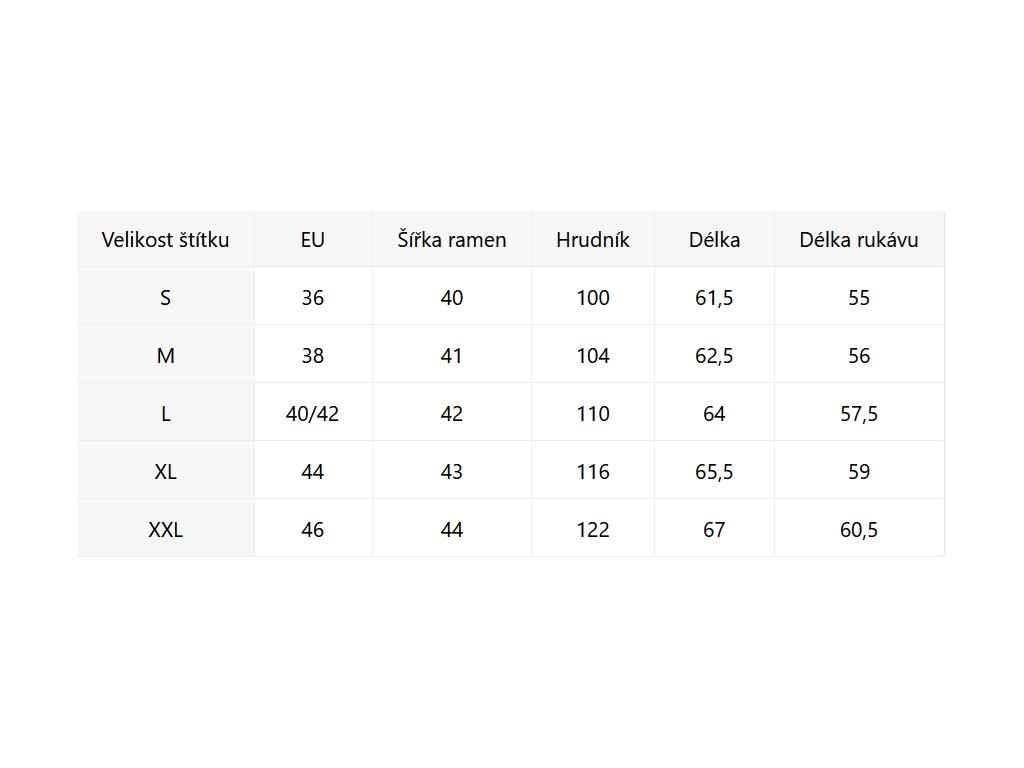Select sleeve length '60,5' for XXL
1024x768 pixels.
[x=859, y=530]
